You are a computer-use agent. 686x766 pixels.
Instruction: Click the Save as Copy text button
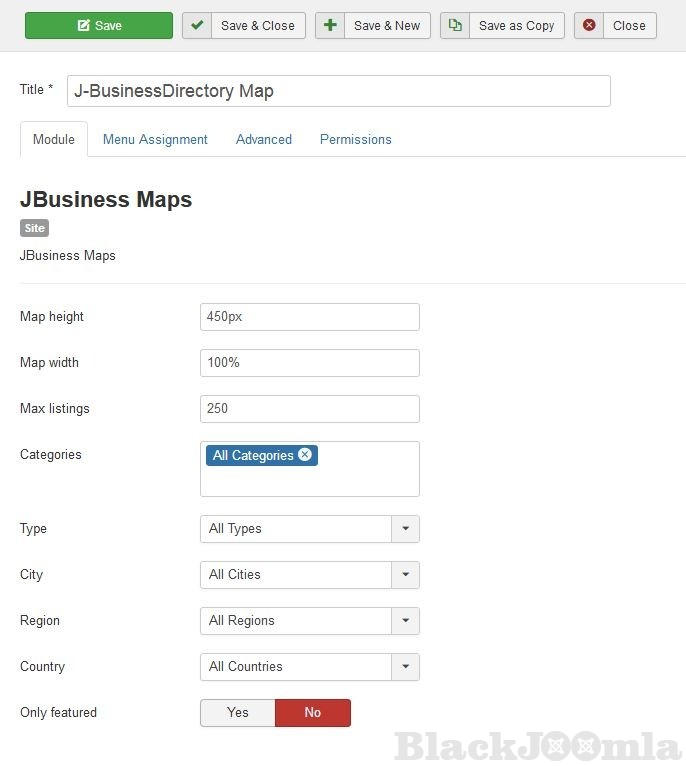[x=516, y=25]
